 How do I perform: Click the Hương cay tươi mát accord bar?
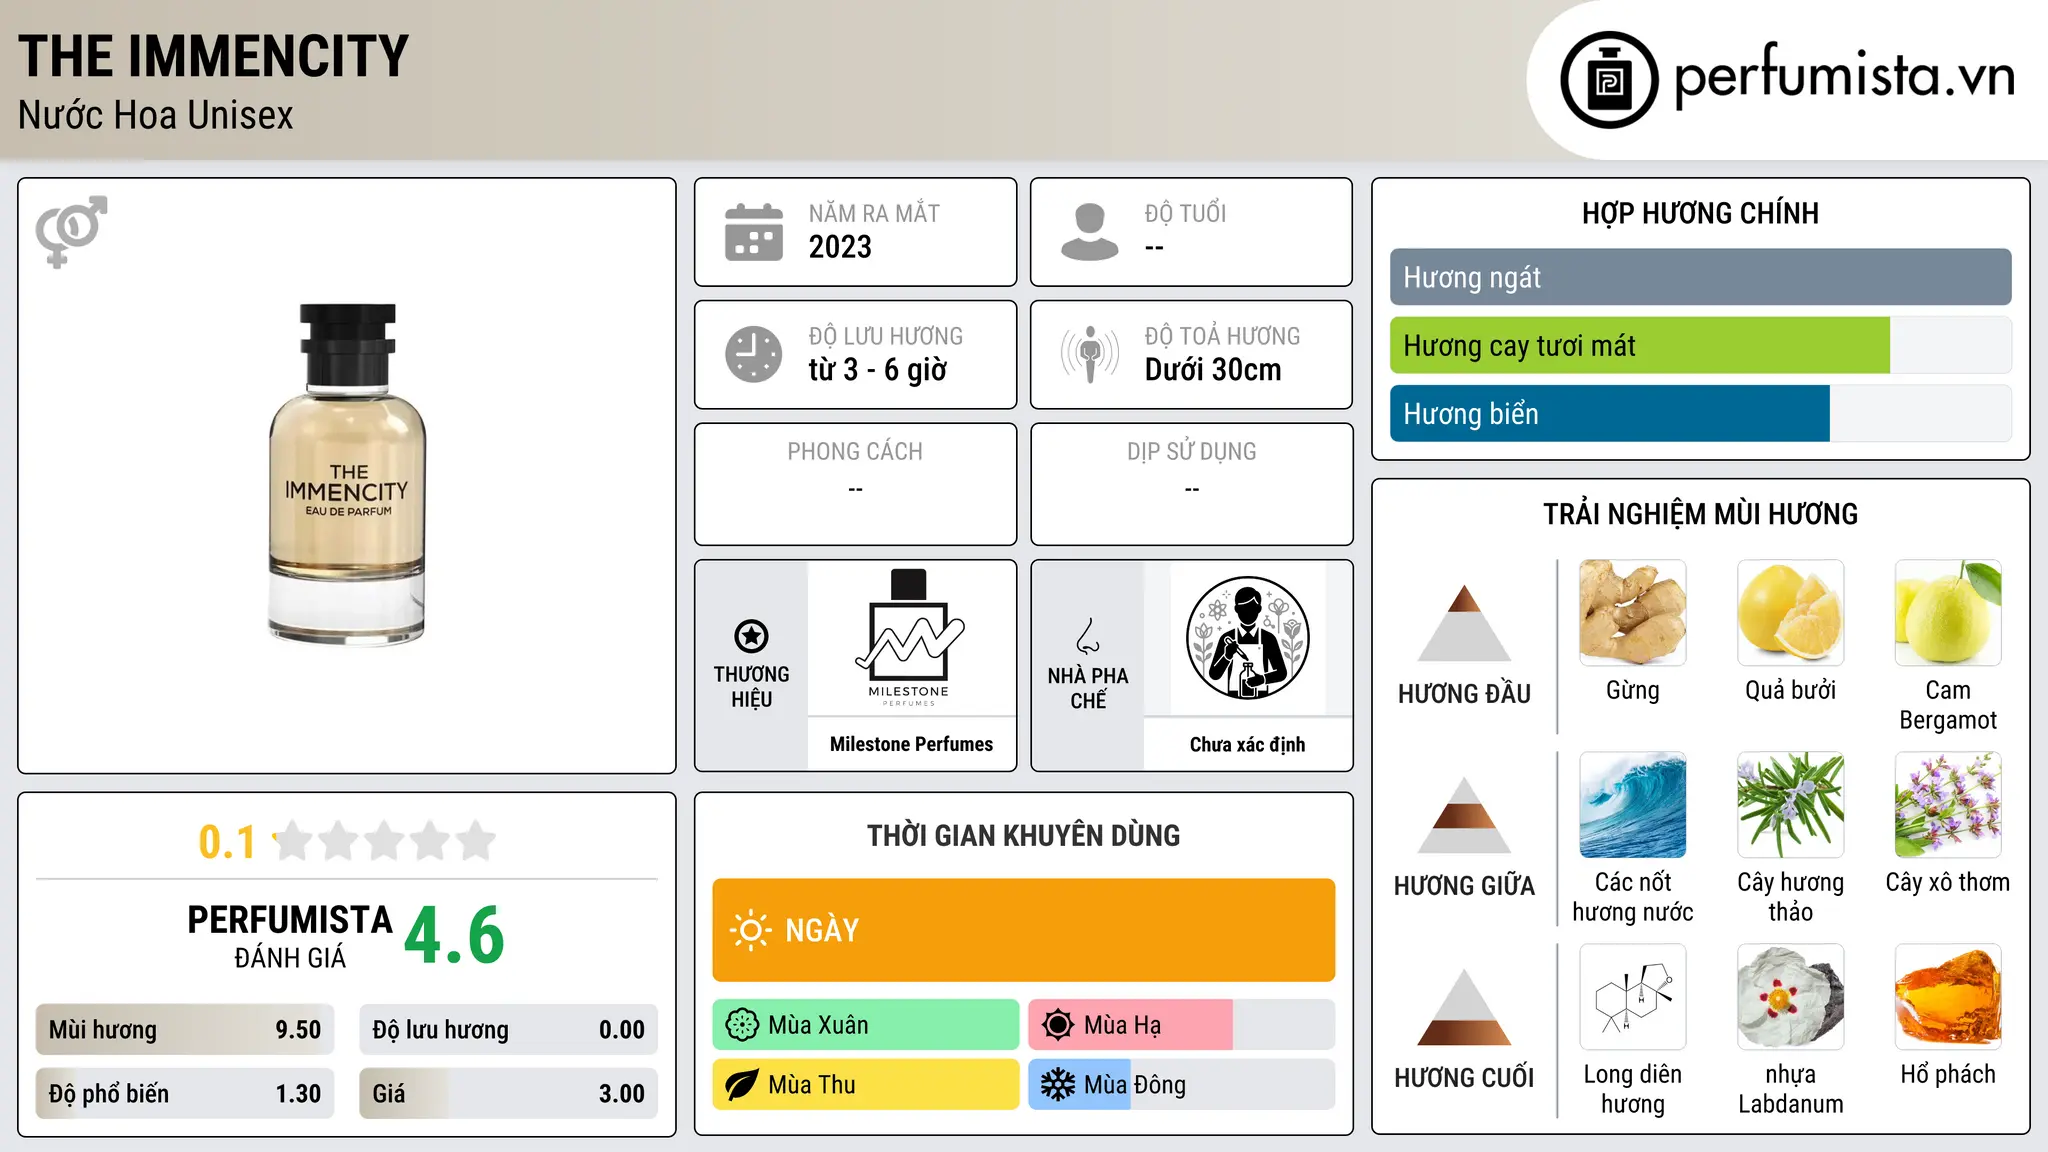pos(1700,345)
